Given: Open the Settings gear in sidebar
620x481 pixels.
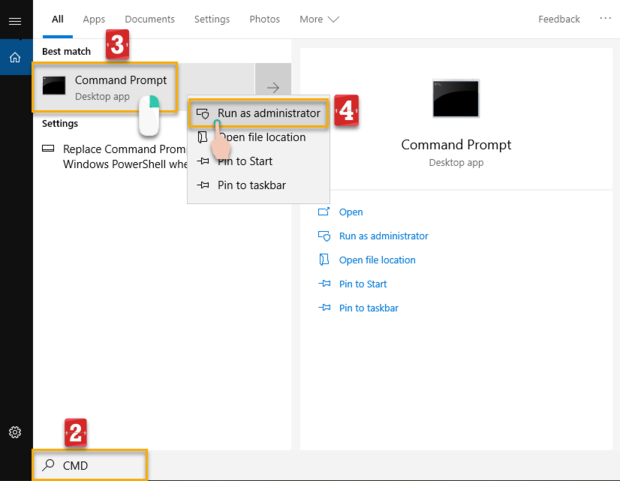Looking at the screenshot, I should point(15,432).
